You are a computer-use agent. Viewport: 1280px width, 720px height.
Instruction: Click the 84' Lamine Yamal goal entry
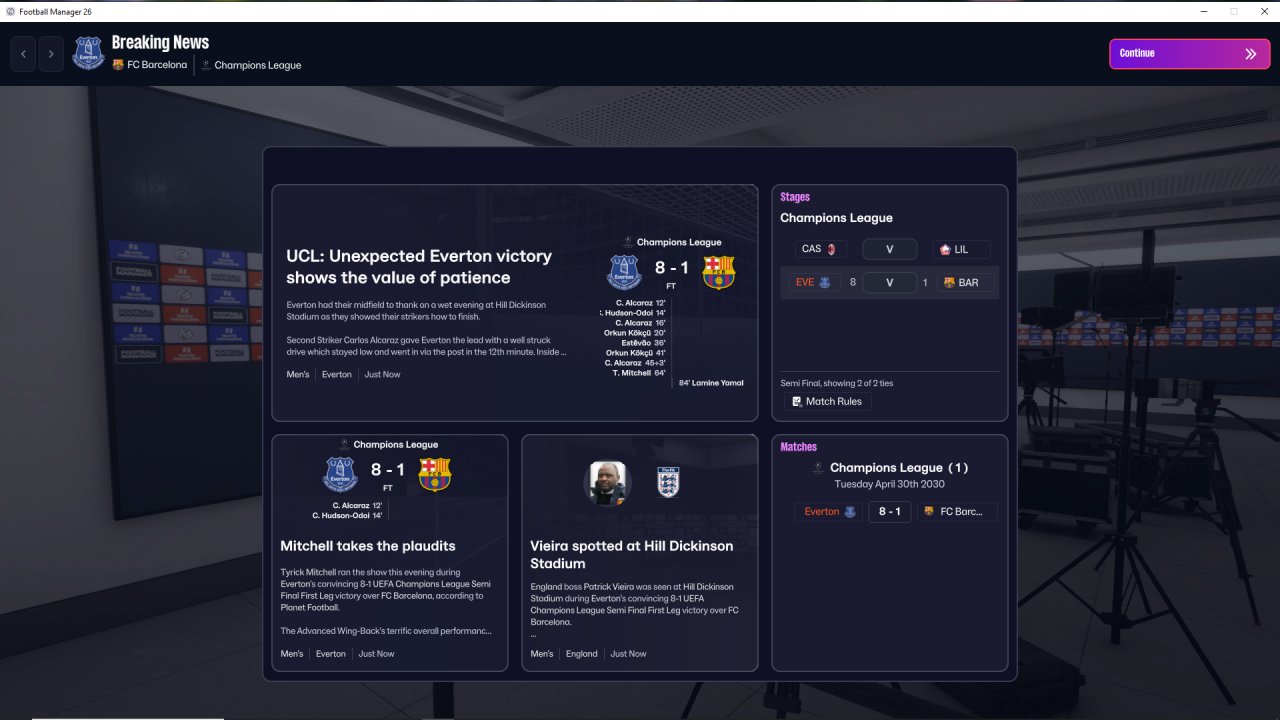pos(712,383)
